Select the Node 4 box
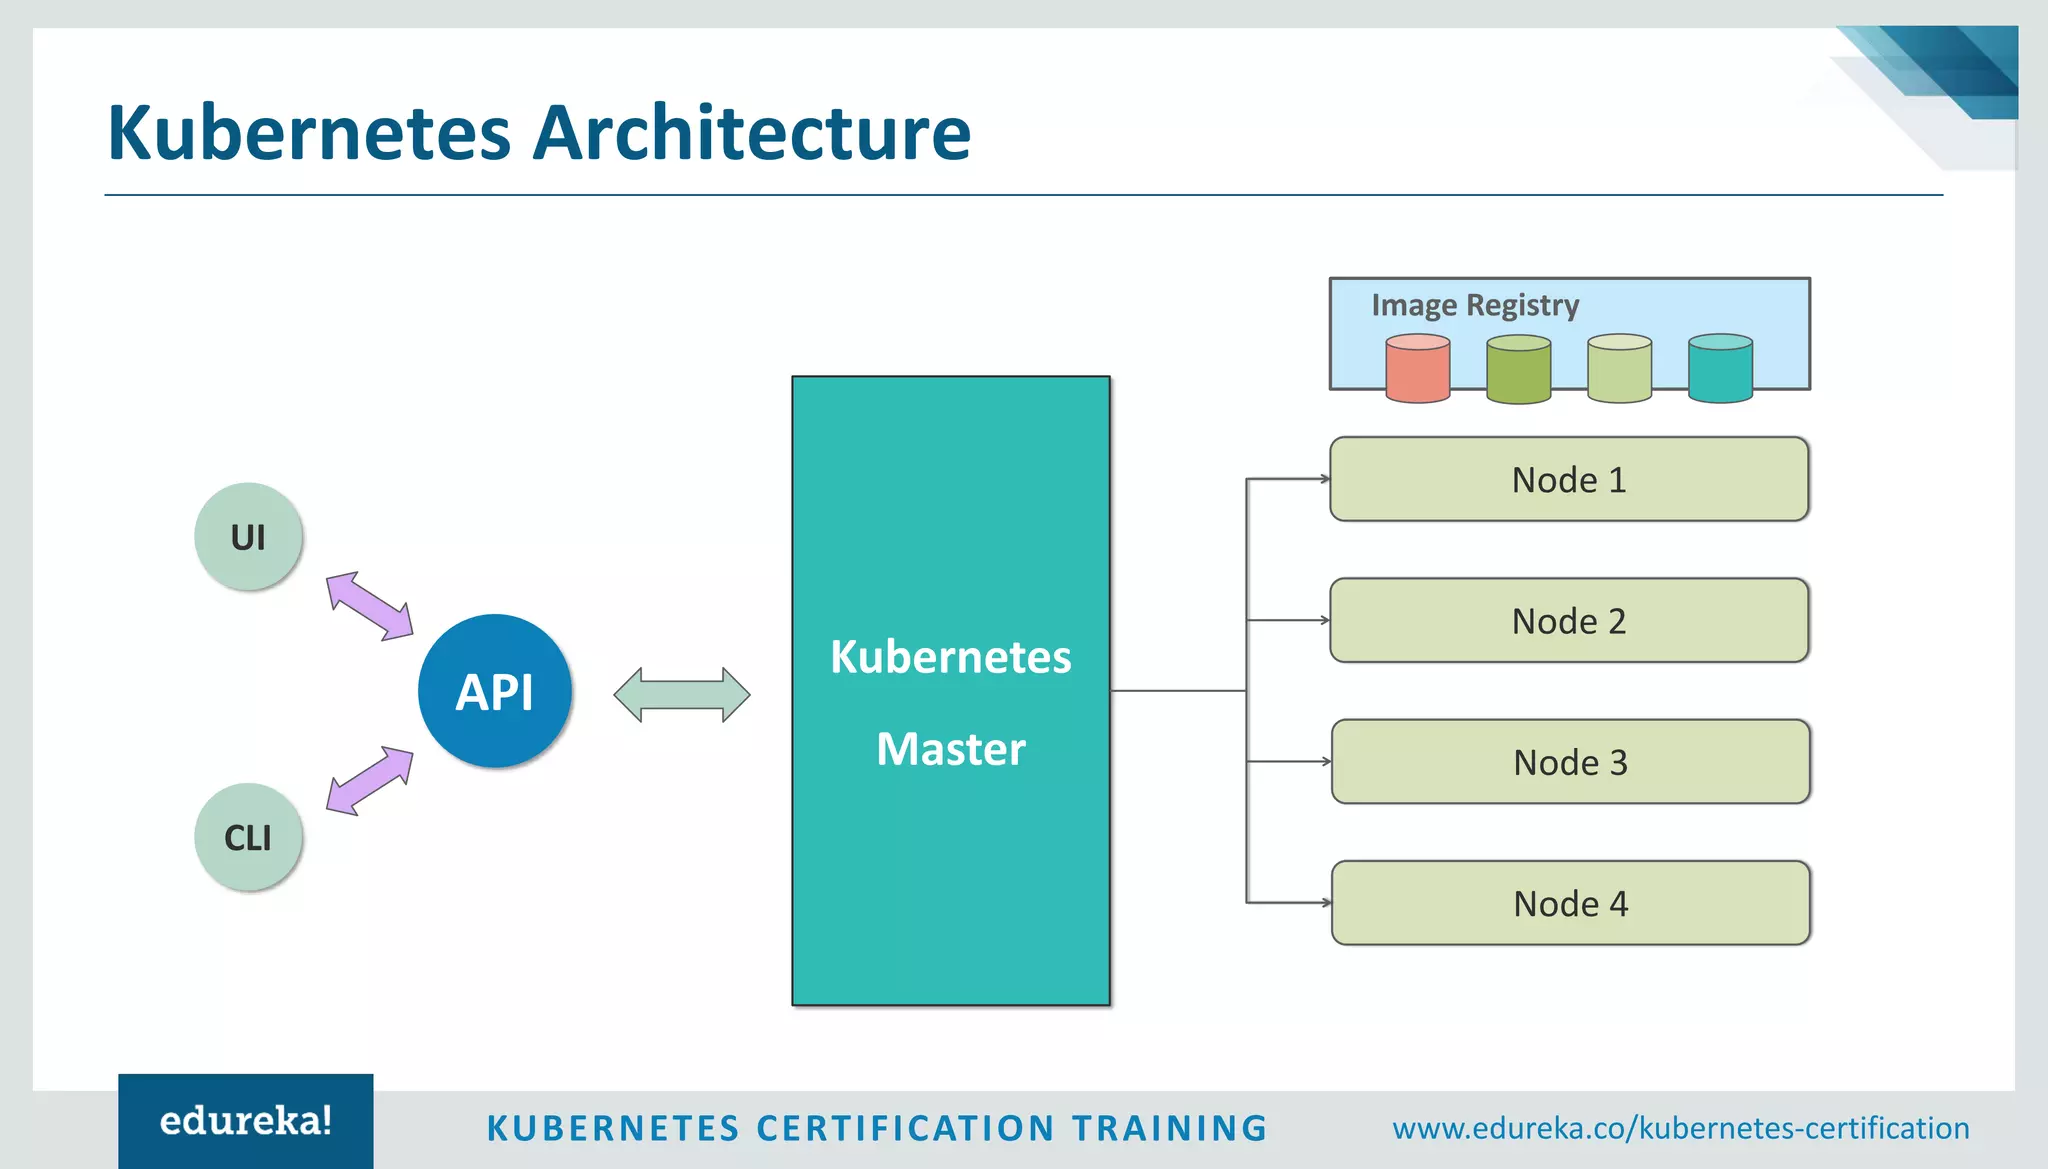 [x=1571, y=903]
